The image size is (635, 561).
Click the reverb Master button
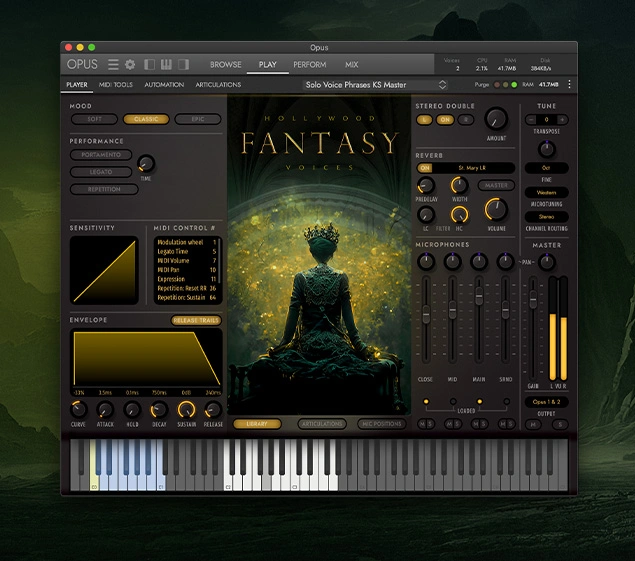(x=496, y=185)
